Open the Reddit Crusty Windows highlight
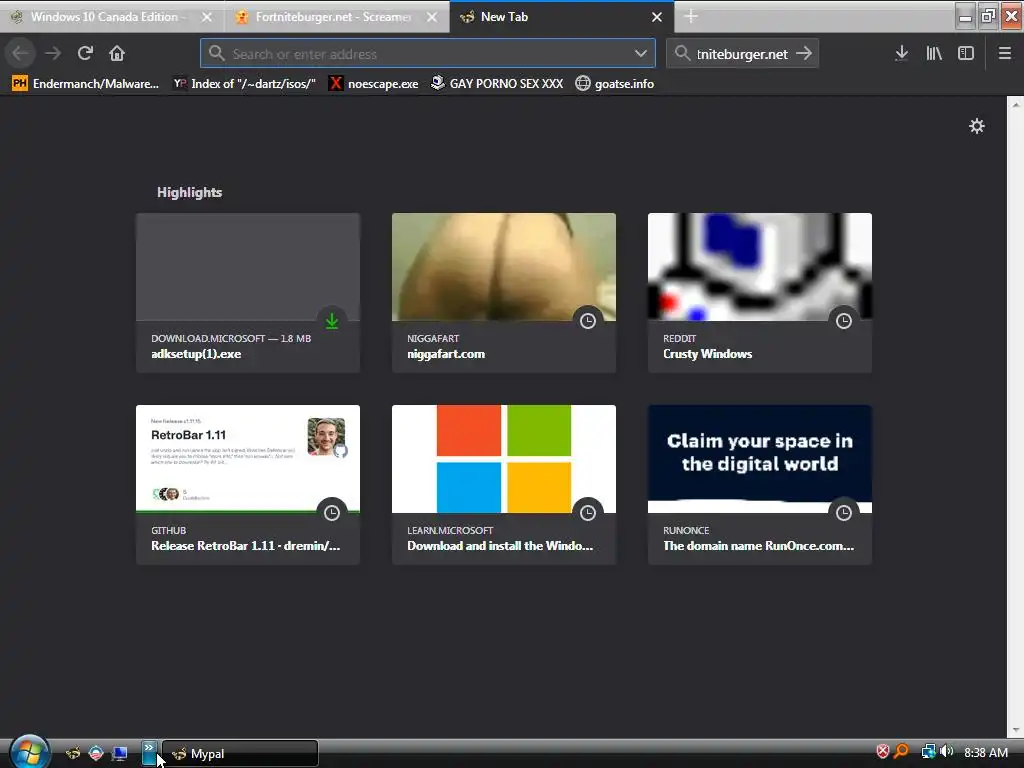1024x768 pixels. (x=760, y=293)
